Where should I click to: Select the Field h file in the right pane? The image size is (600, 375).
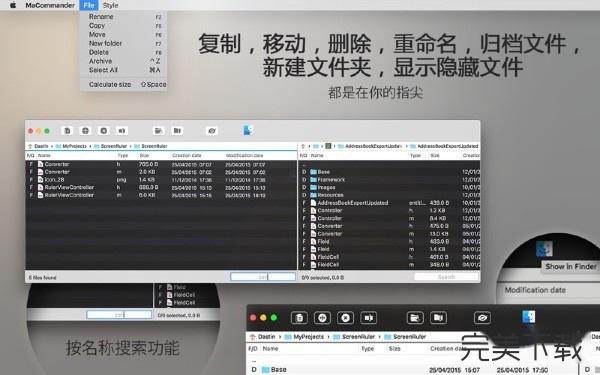(390, 241)
